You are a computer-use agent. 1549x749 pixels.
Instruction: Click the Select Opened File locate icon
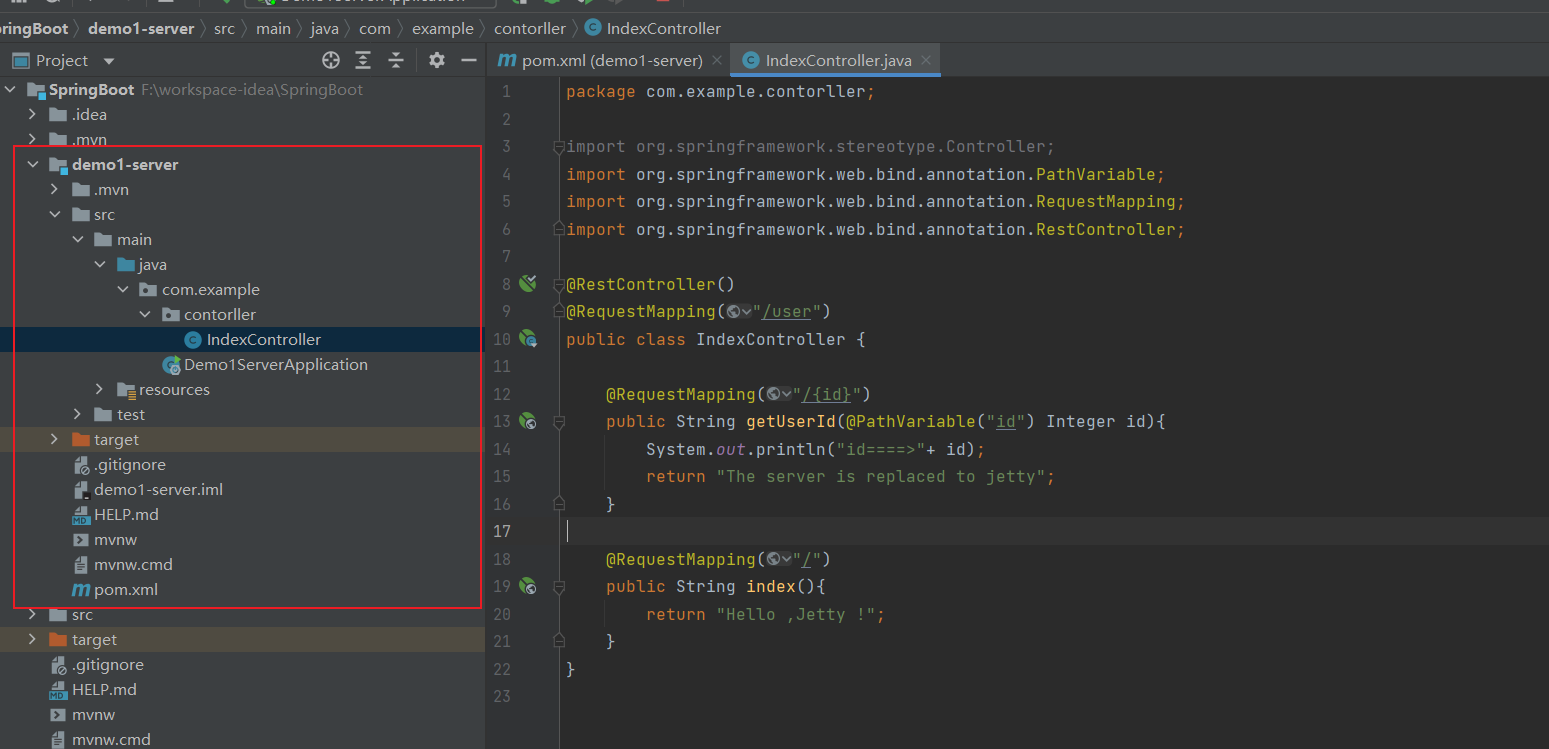click(331, 61)
